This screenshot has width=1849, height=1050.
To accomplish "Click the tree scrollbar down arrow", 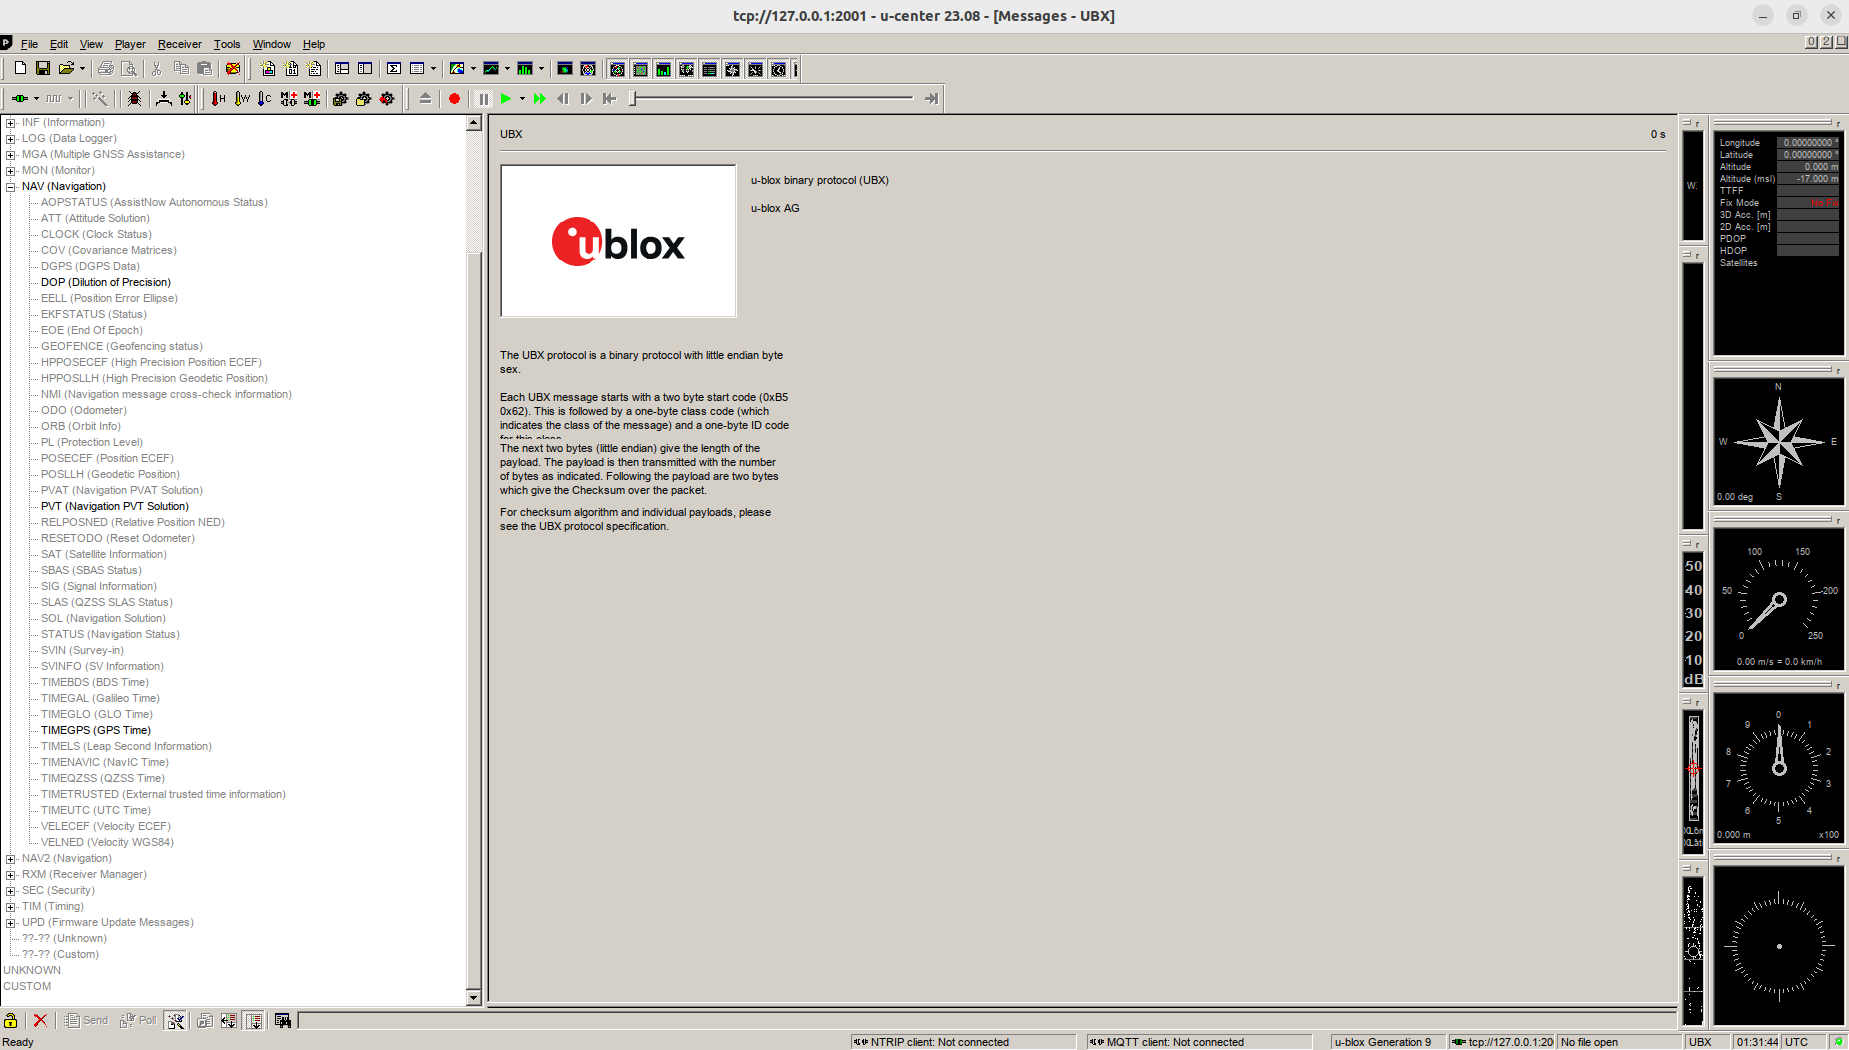I will tap(474, 997).
